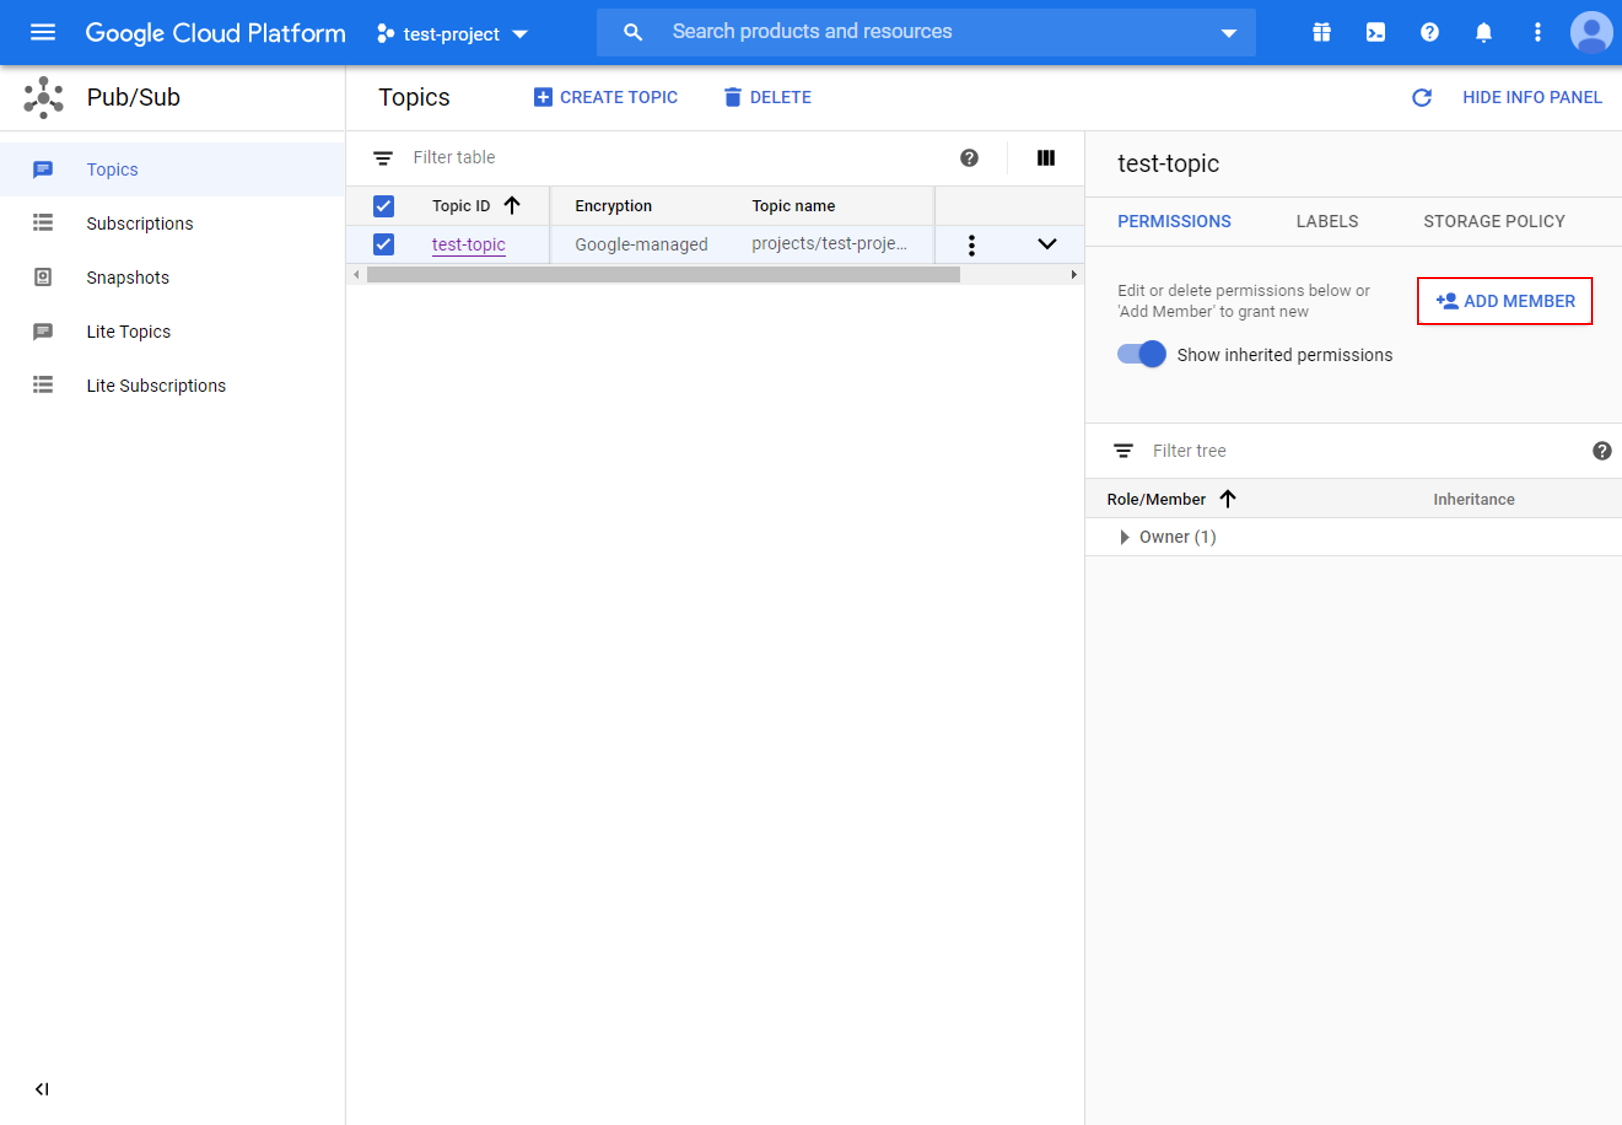Uncheck the test-topic row checkbox

pos(383,244)
